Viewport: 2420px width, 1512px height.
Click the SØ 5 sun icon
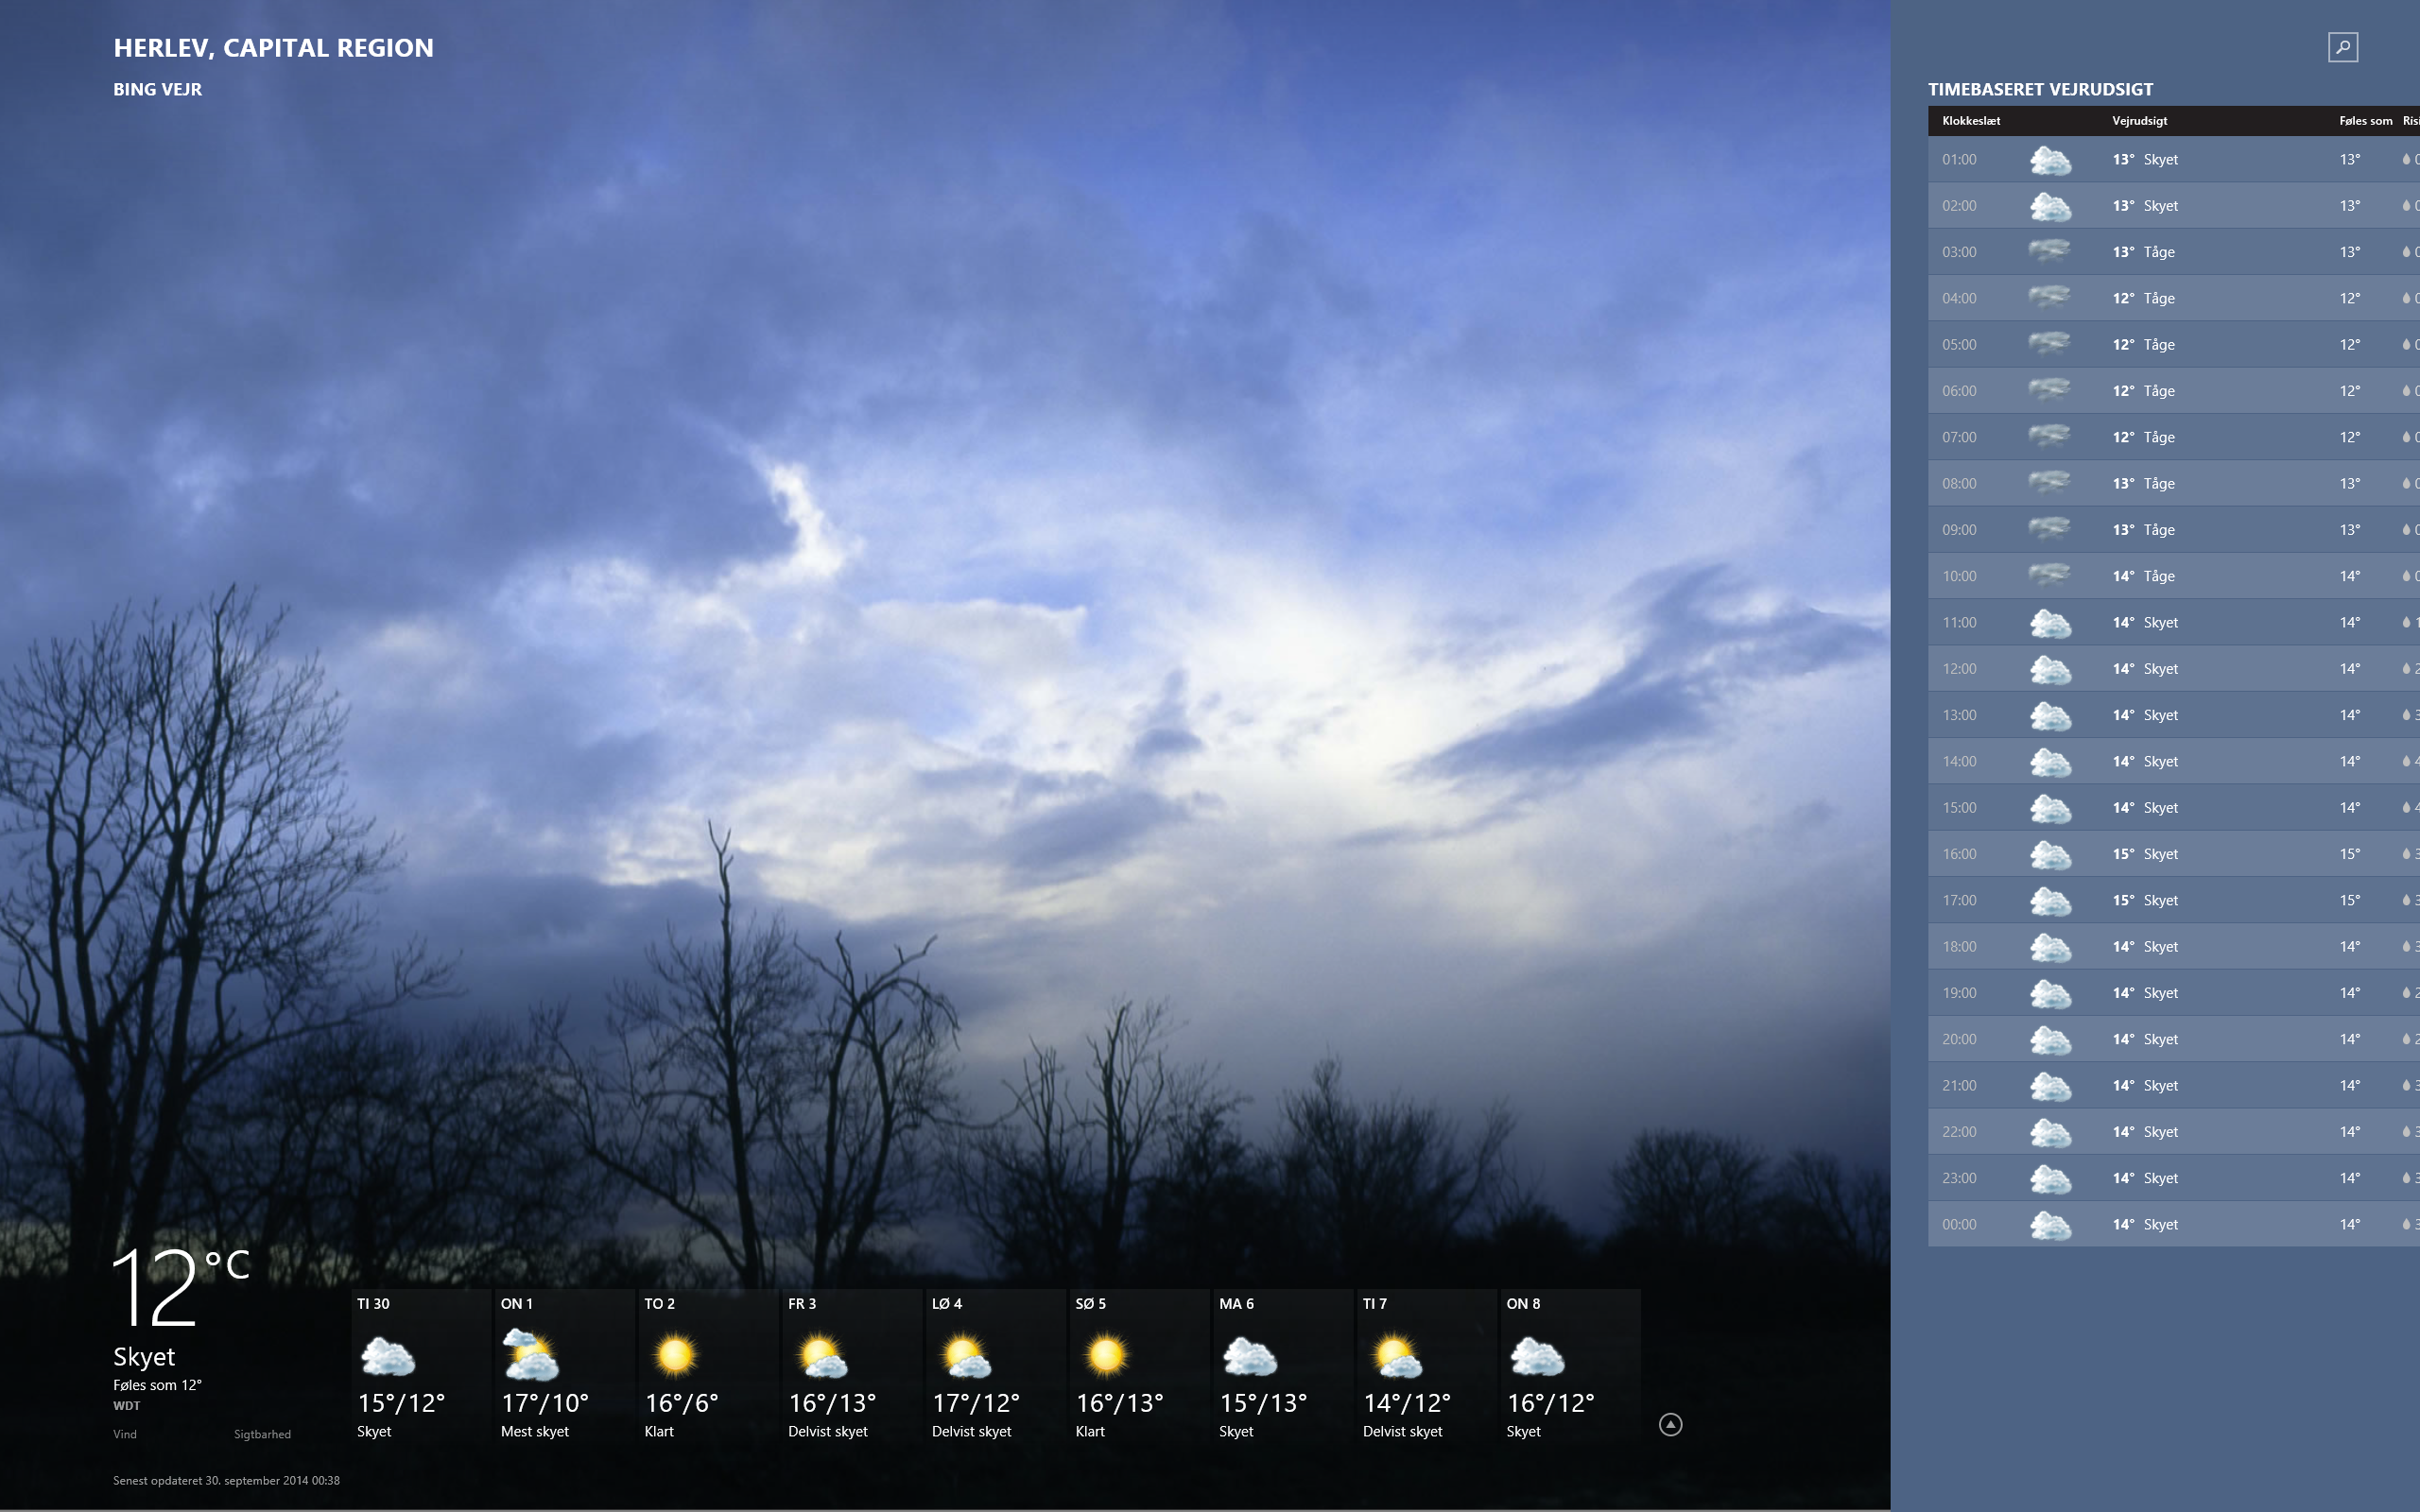pyautogui.click(x=1106, y=1355)
